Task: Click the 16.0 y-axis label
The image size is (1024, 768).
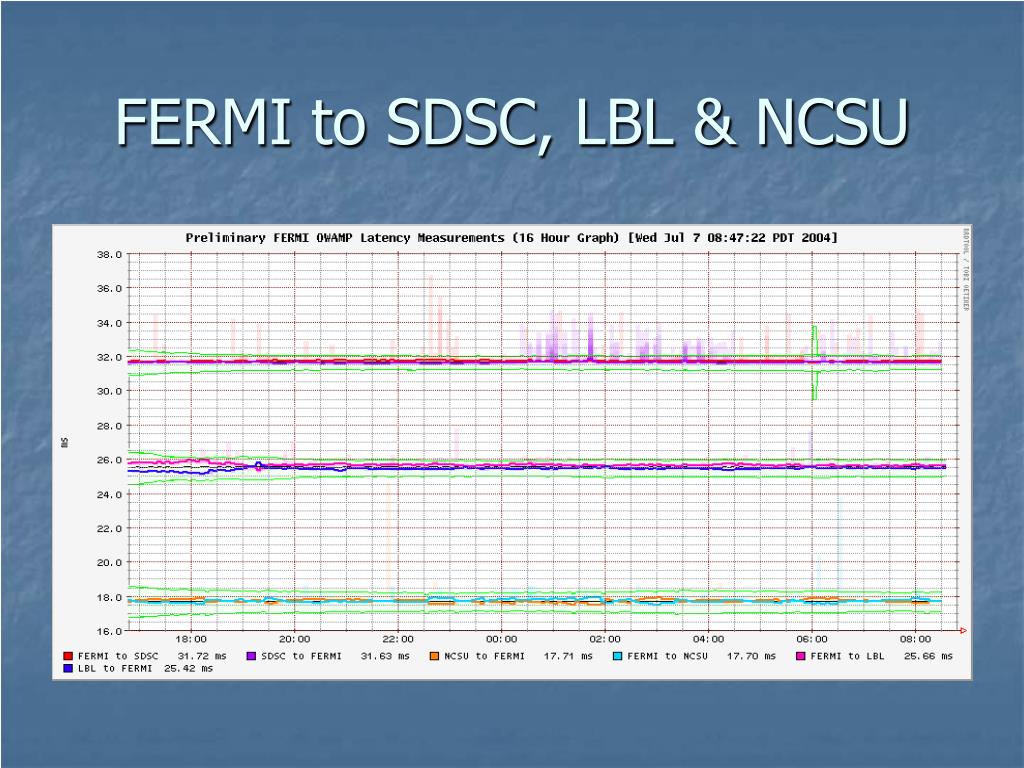Action: (109, 632)
